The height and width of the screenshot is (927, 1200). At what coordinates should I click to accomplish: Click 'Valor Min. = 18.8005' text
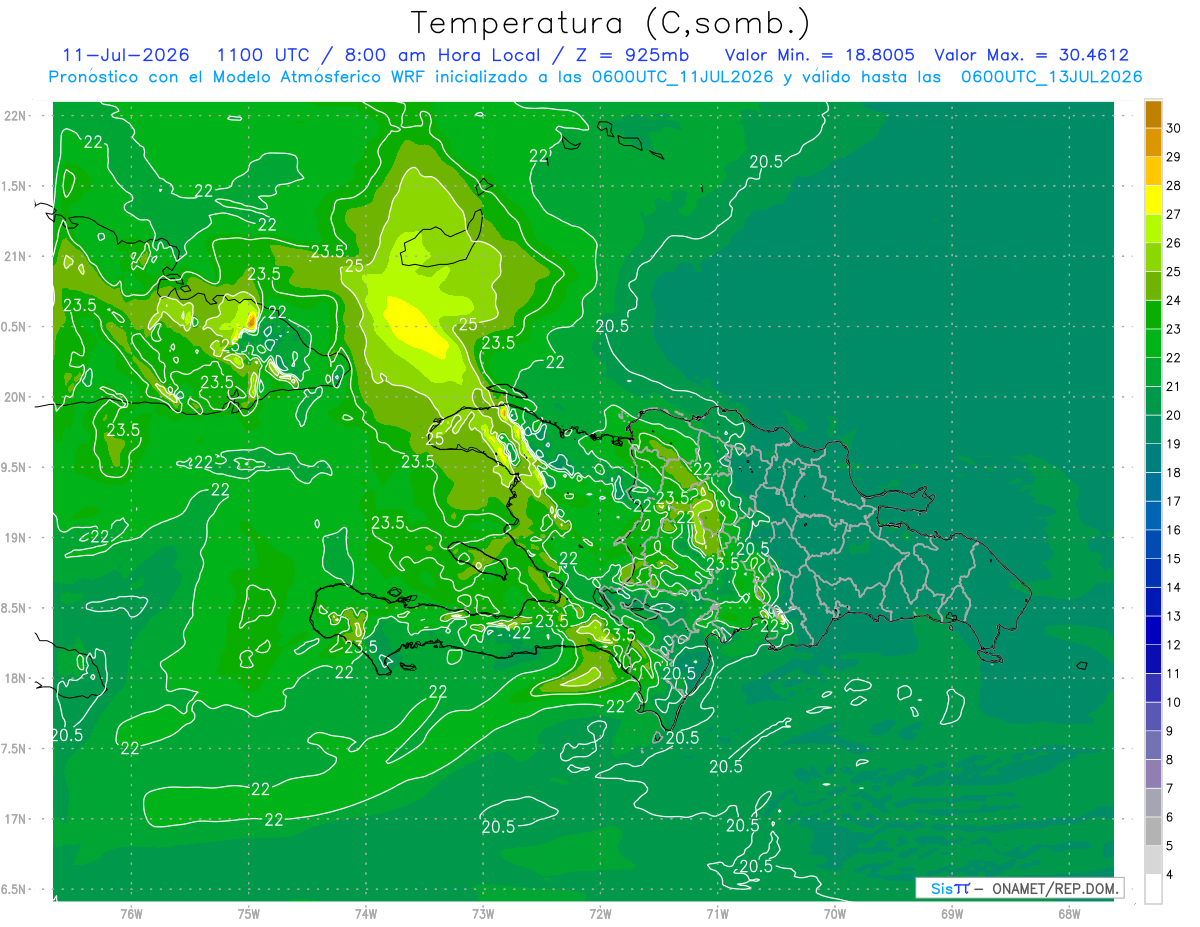(x=820, y=55)
